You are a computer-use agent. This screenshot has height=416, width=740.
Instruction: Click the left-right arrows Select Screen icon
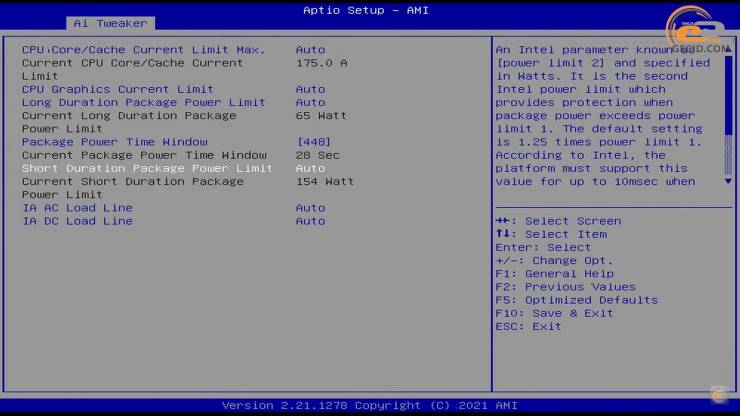coord(503,221)
